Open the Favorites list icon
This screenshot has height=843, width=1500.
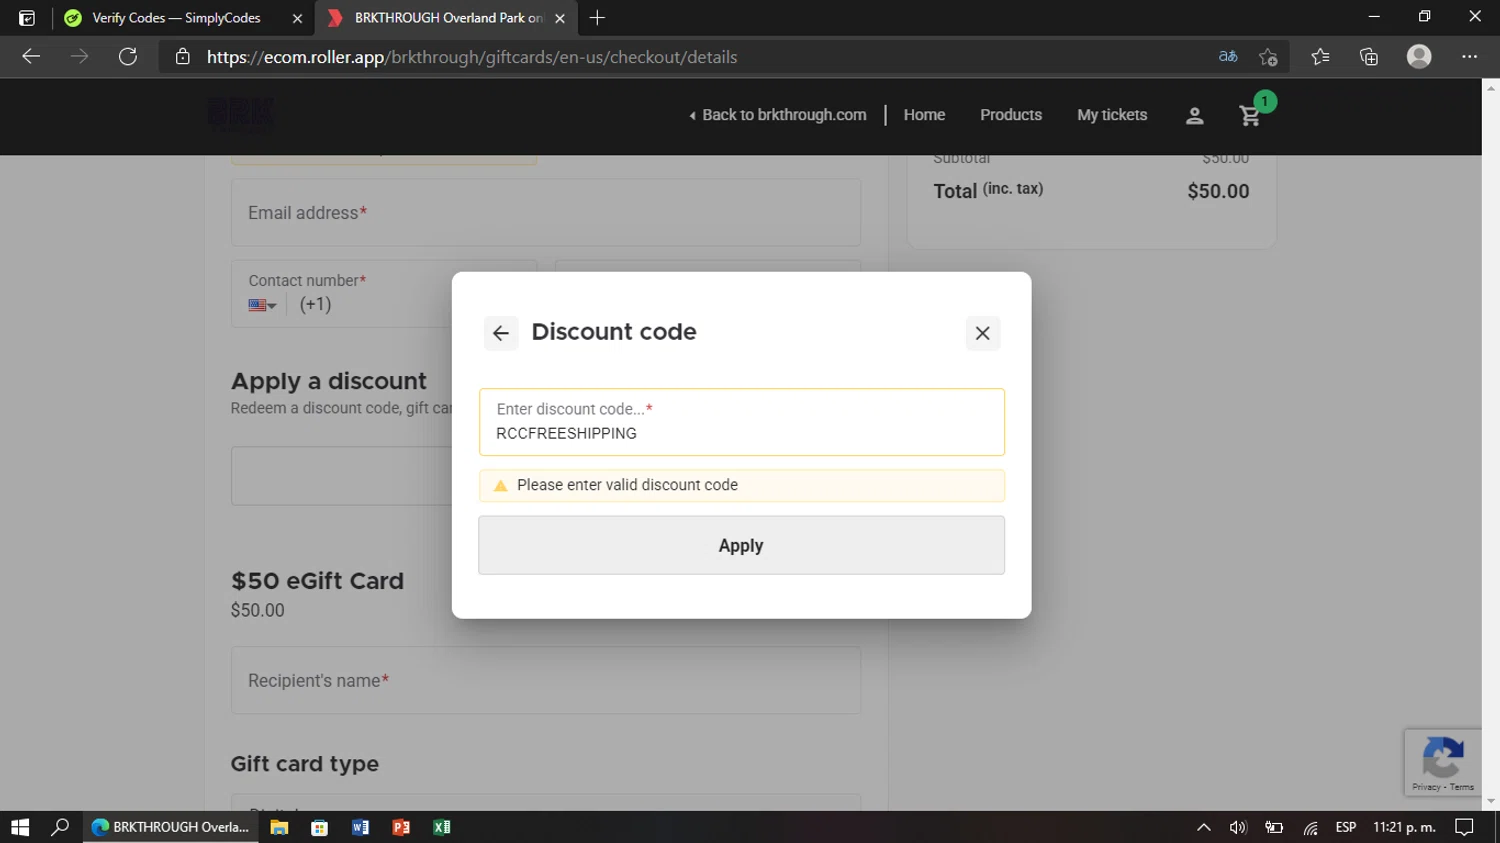1320,57
